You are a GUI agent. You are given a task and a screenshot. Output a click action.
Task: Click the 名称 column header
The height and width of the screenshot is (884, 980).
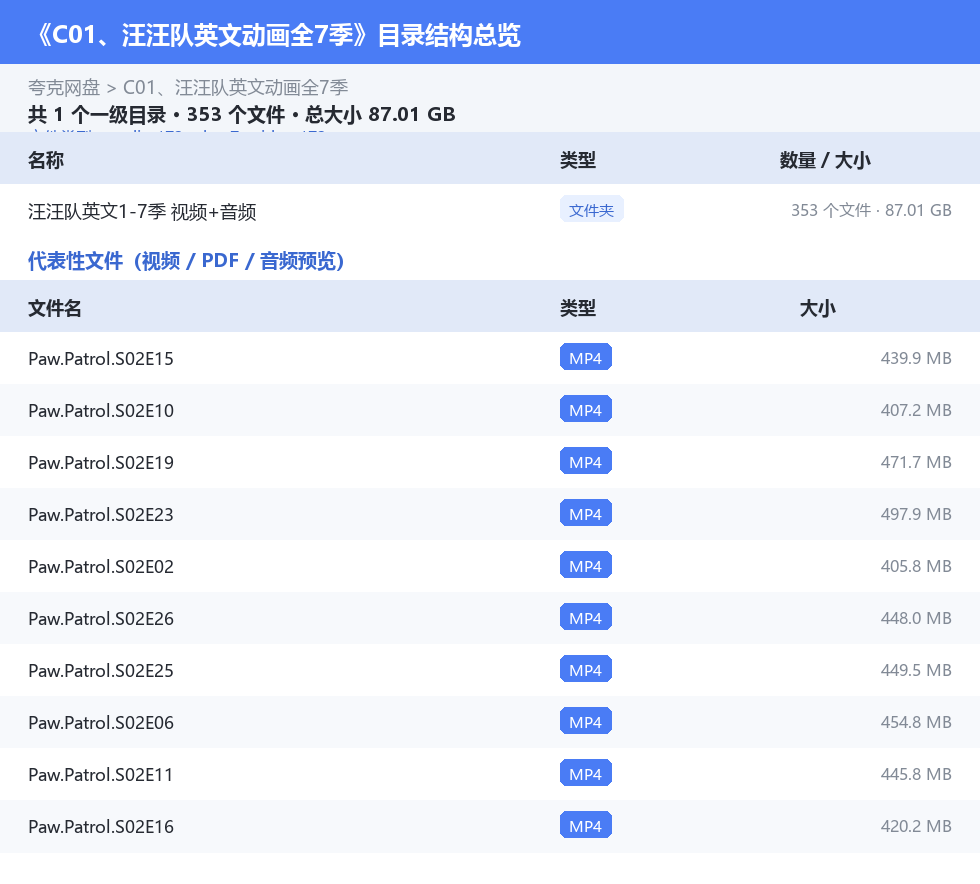pos(46,160)
